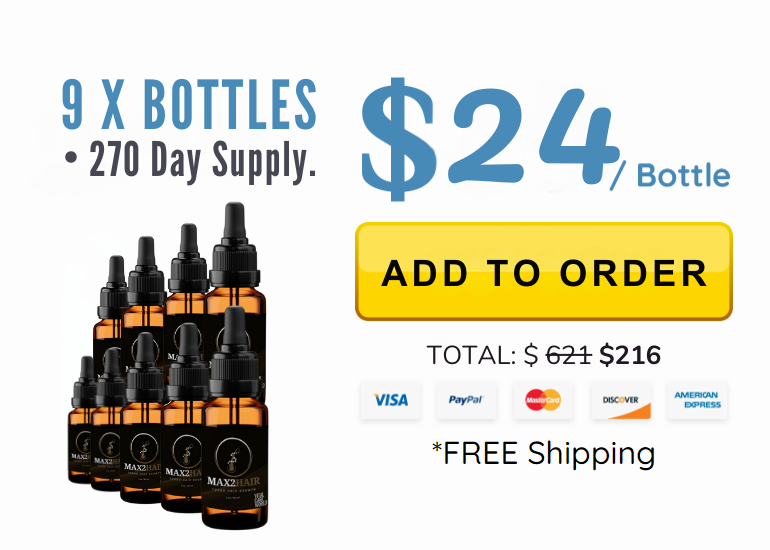Click the leftmost small Max2Hair bottle
Viewport: 770px width, 550px height.
tap(82, 420)
